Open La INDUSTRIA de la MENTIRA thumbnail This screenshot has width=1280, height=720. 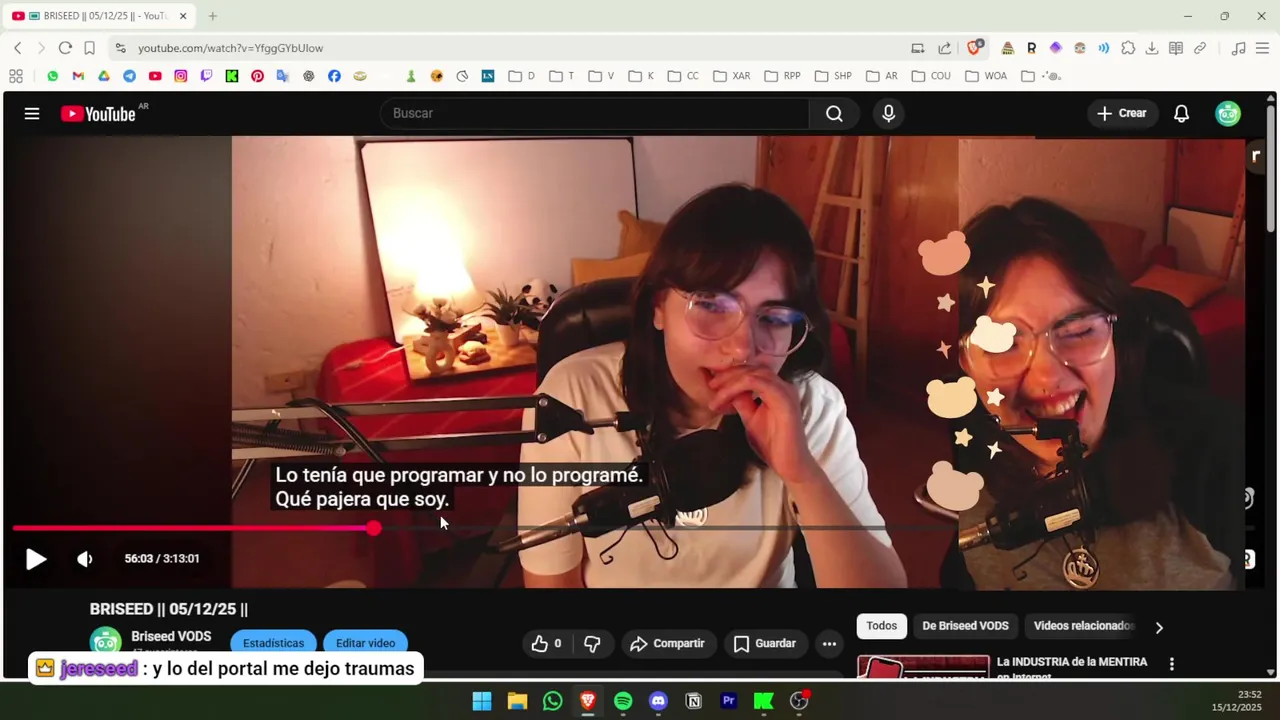(x=923, y=667)
